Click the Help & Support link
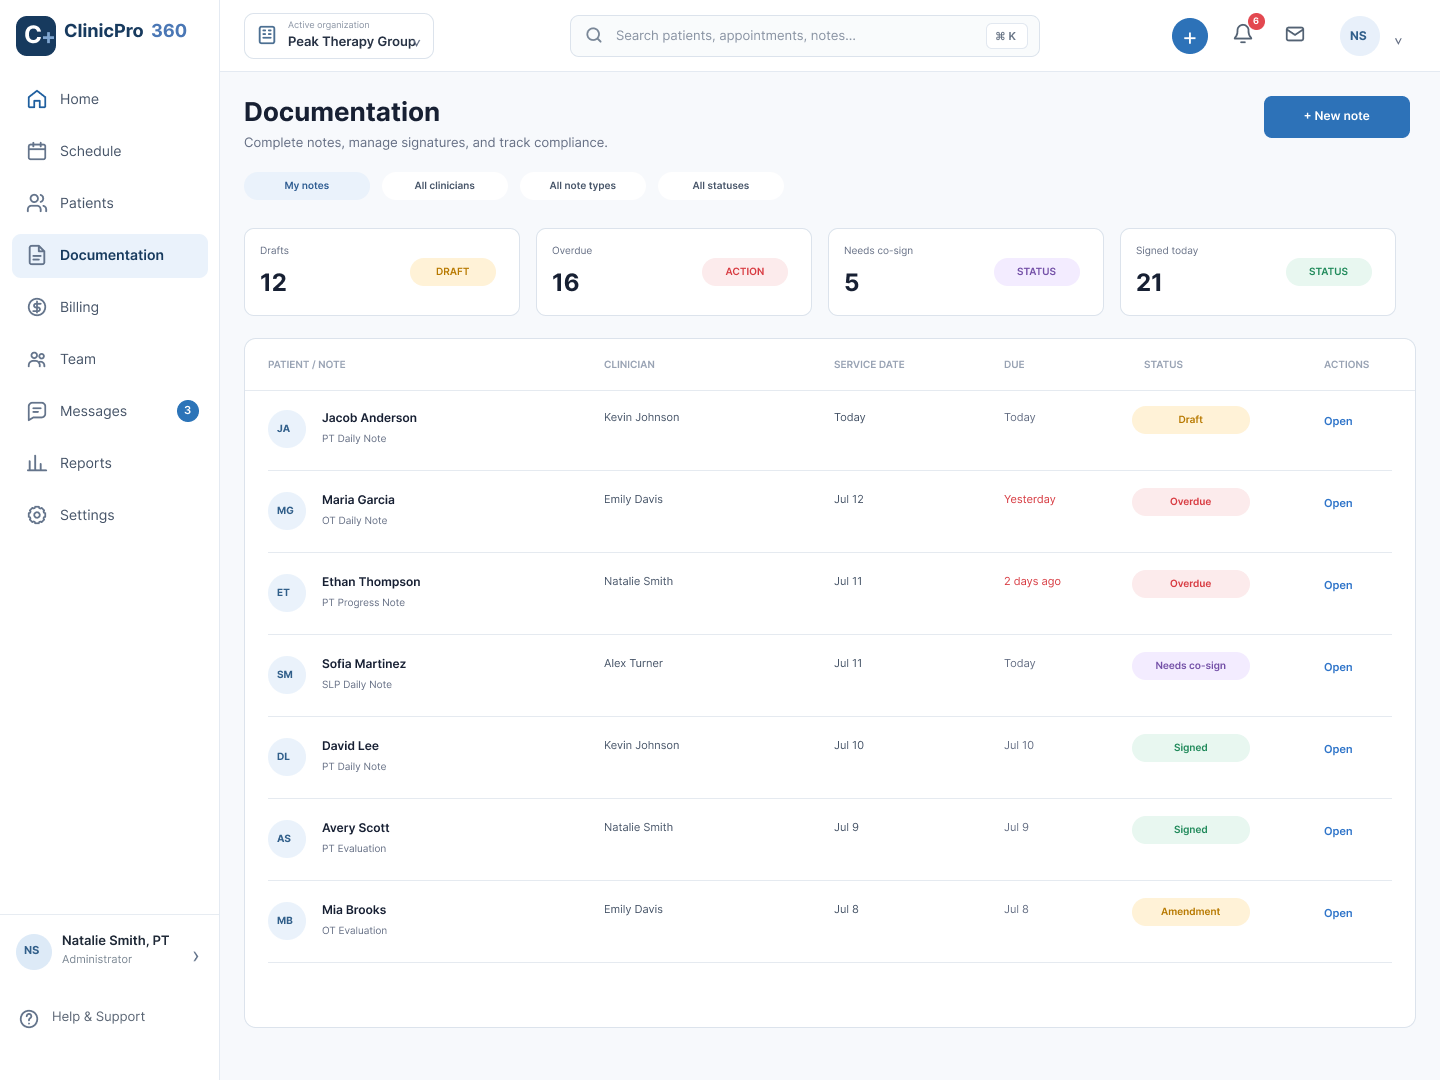Image resolution: width=1440 pixels, height=1080 pixels. tap(98, 1017)
